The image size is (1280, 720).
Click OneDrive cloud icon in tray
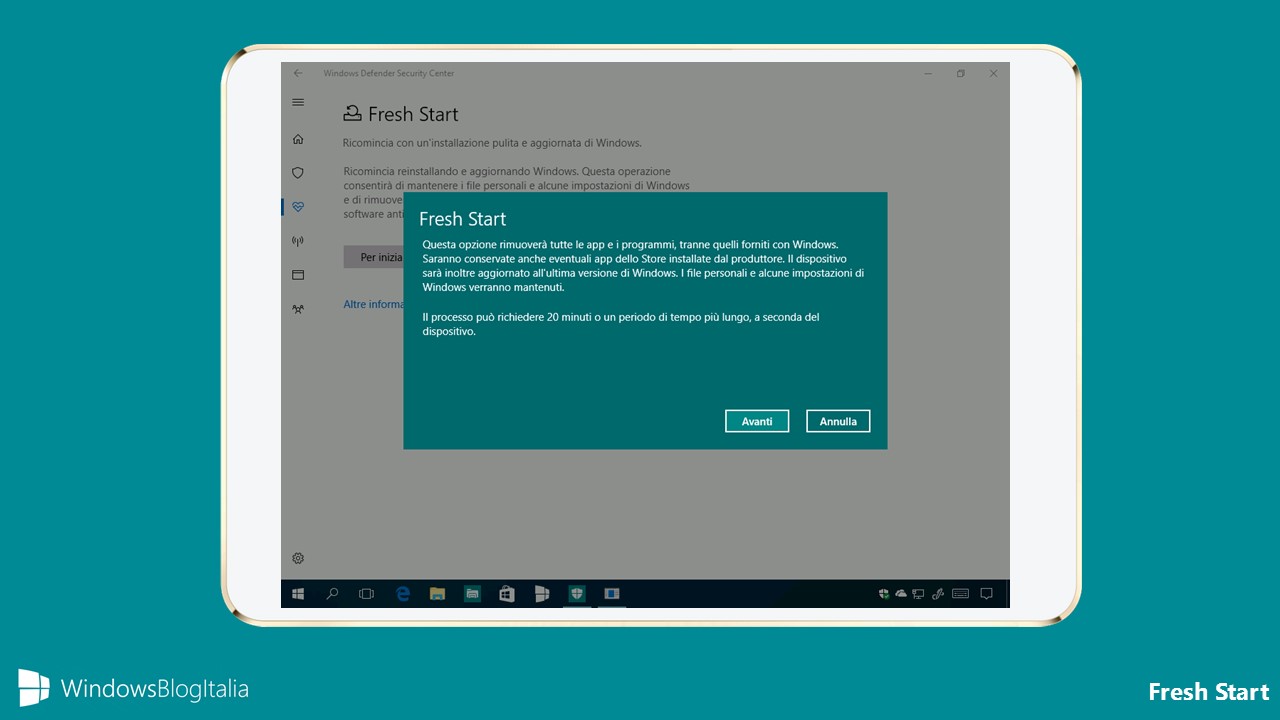pos(901,594)
